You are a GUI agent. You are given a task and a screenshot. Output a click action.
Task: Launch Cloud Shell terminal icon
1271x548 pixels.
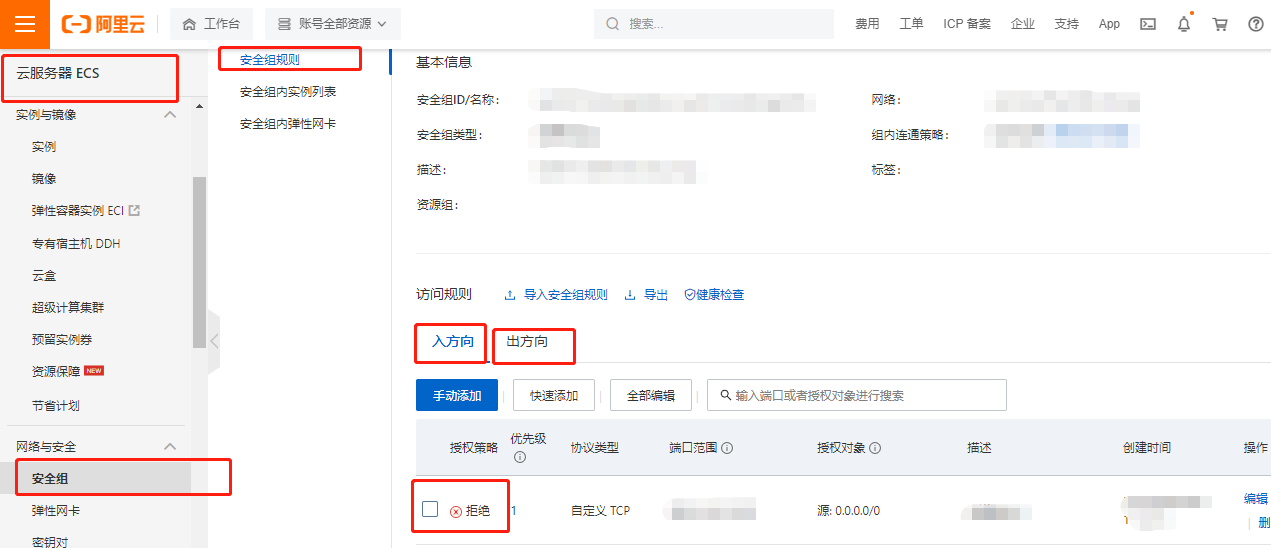1149,24
